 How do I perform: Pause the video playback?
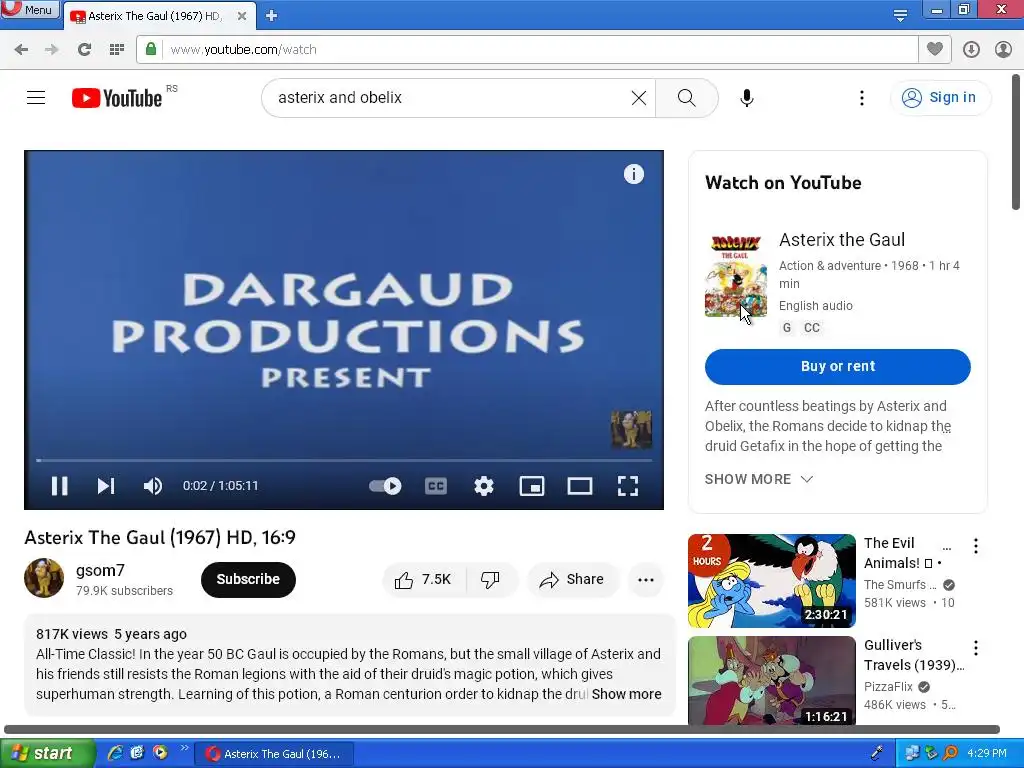tap(59, 486)
